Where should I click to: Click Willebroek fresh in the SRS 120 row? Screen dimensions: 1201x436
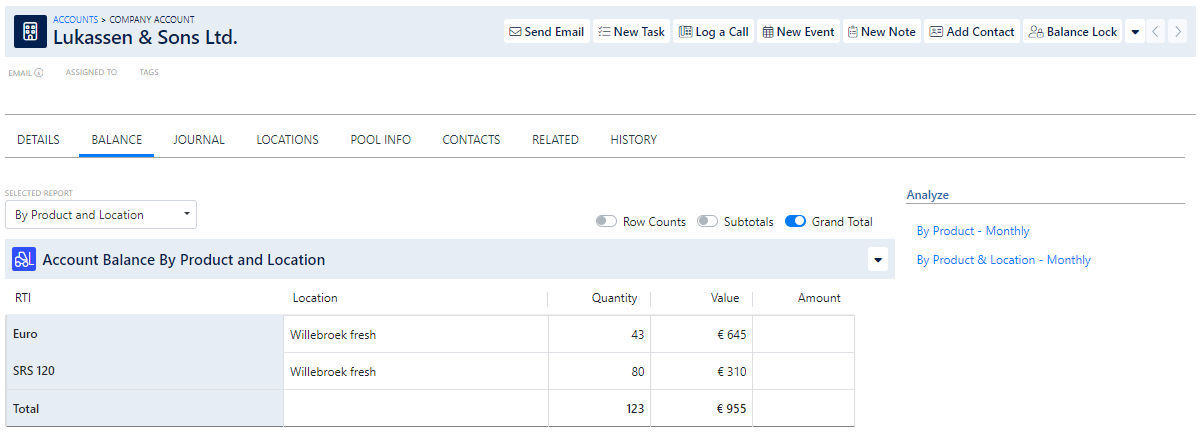pos(333,372)
